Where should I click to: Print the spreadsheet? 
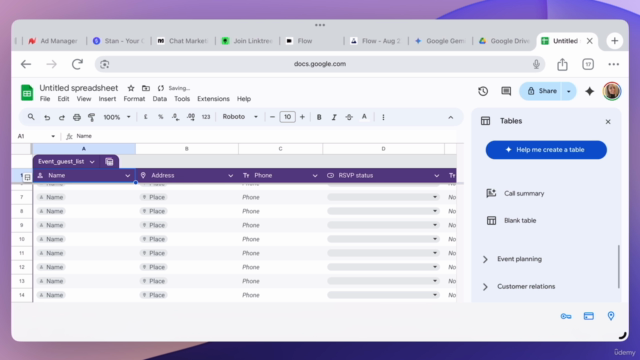click(x=77, y=117)
